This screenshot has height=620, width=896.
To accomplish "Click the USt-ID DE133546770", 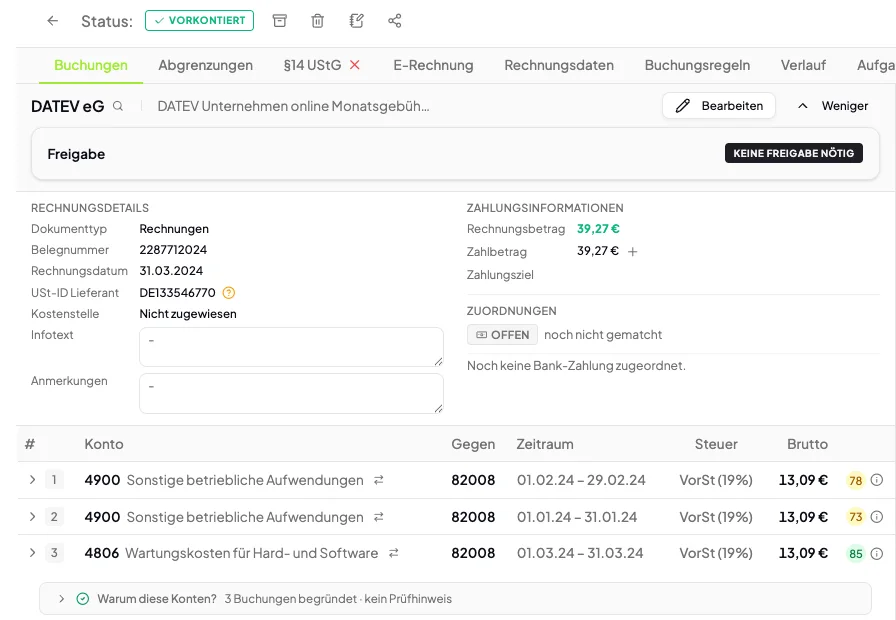I will 178,293.
